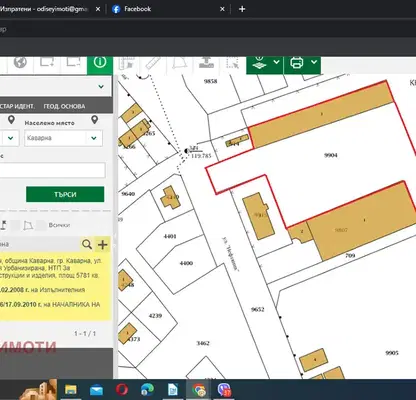The image size is (416, 400).
Task: Click the 1 - 1 / 1 pagination text
Action: (85, 333)
